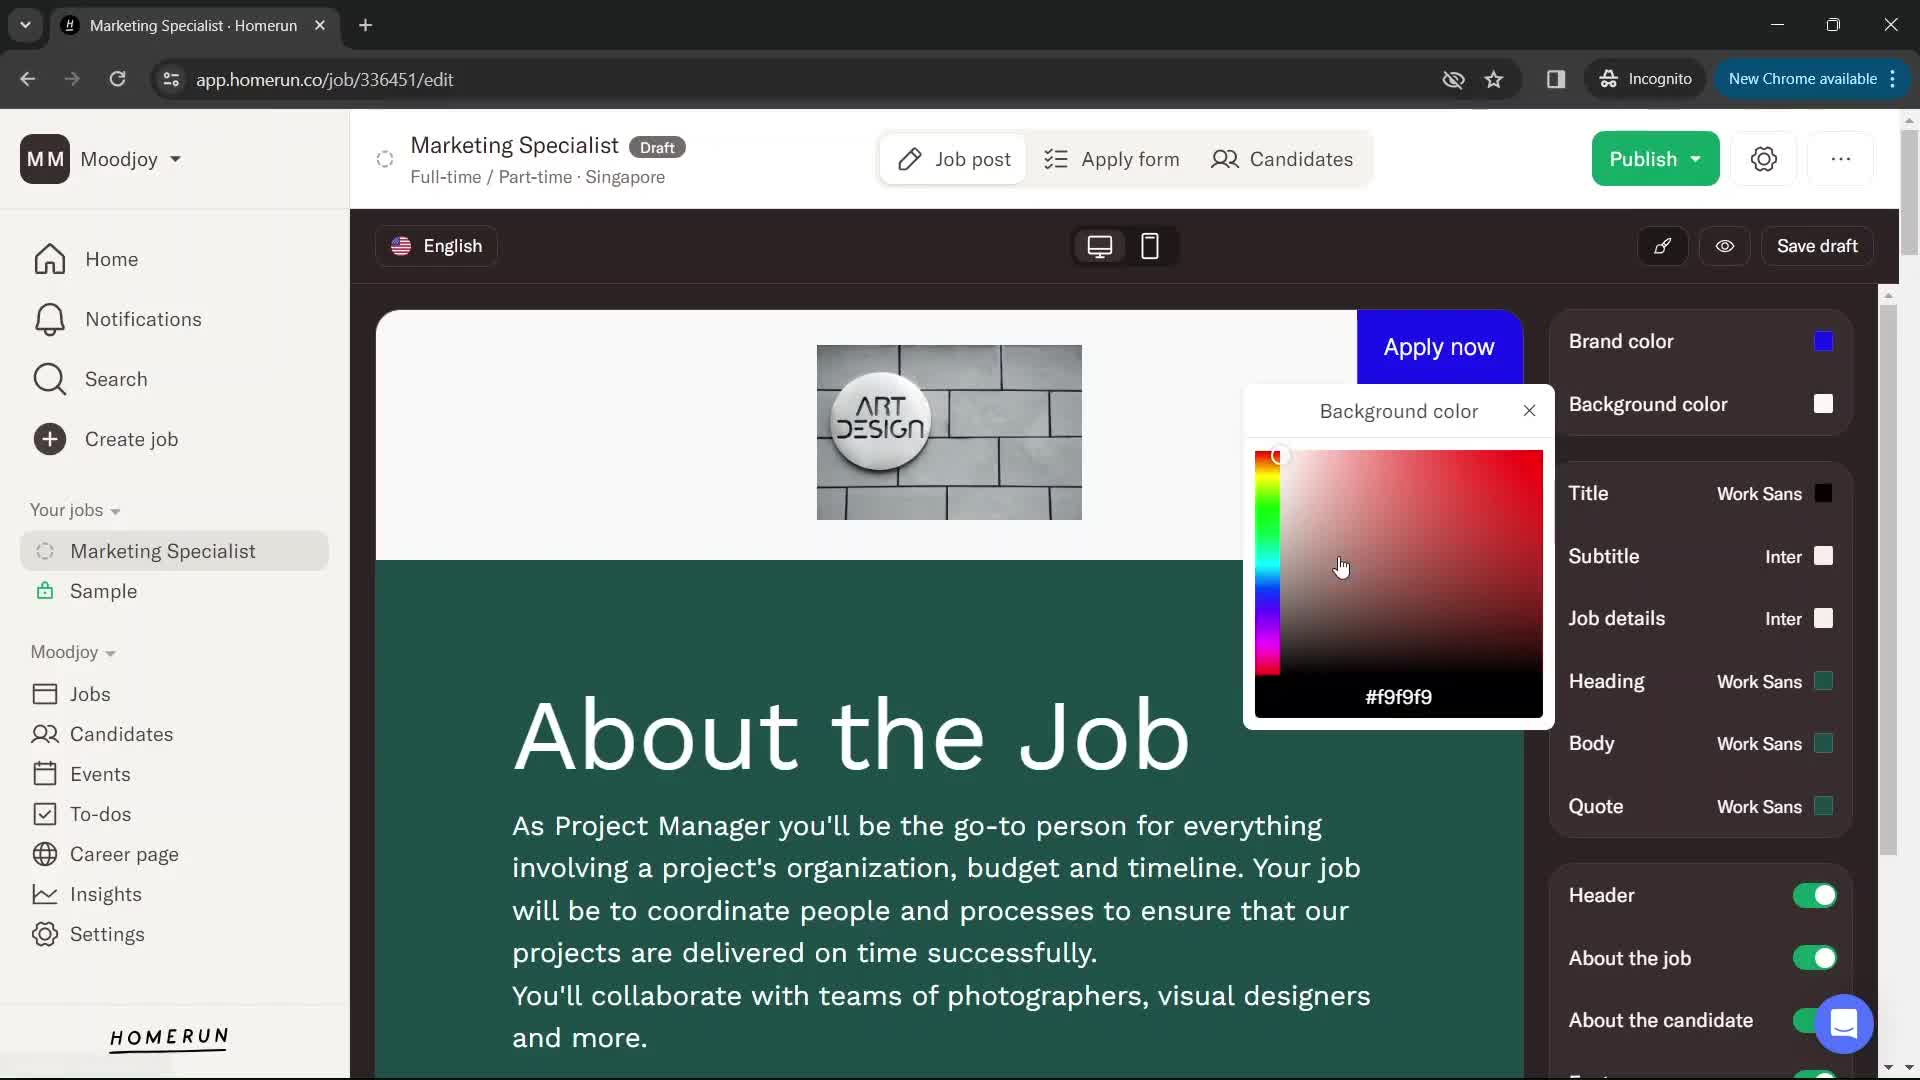Switch to the Apply form tab

pos(1112,159)
